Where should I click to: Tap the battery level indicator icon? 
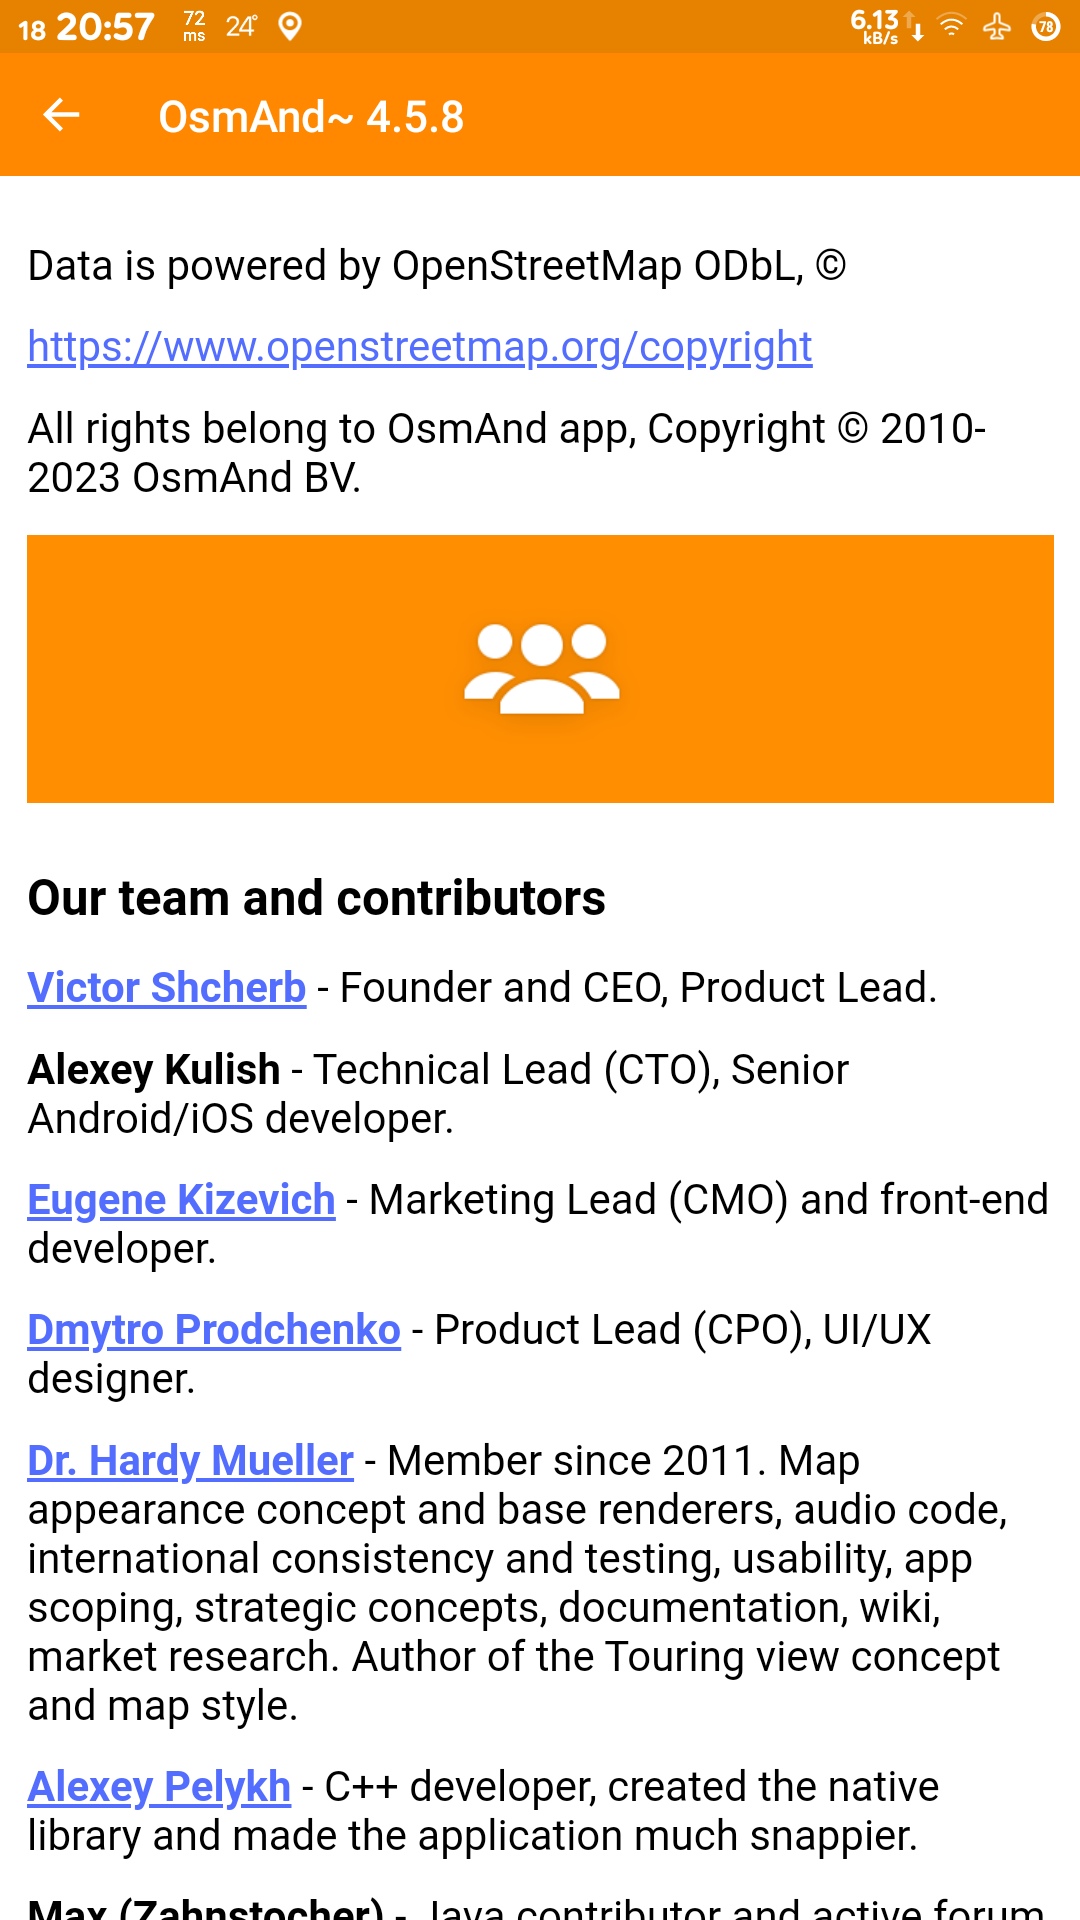coord(1046,26)
